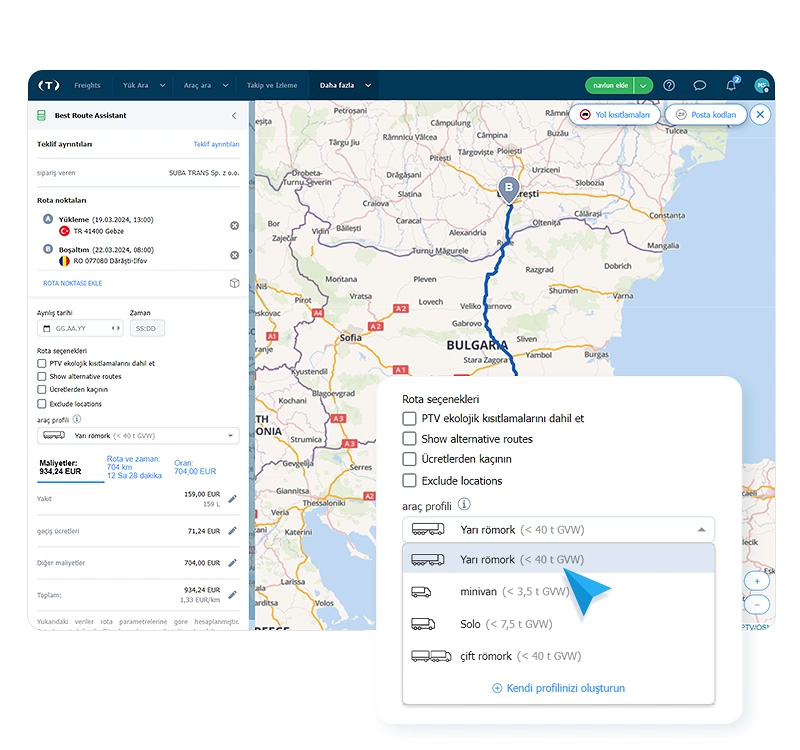Open the help question mark icon
The image size is (800, 750).
(669, 85)
